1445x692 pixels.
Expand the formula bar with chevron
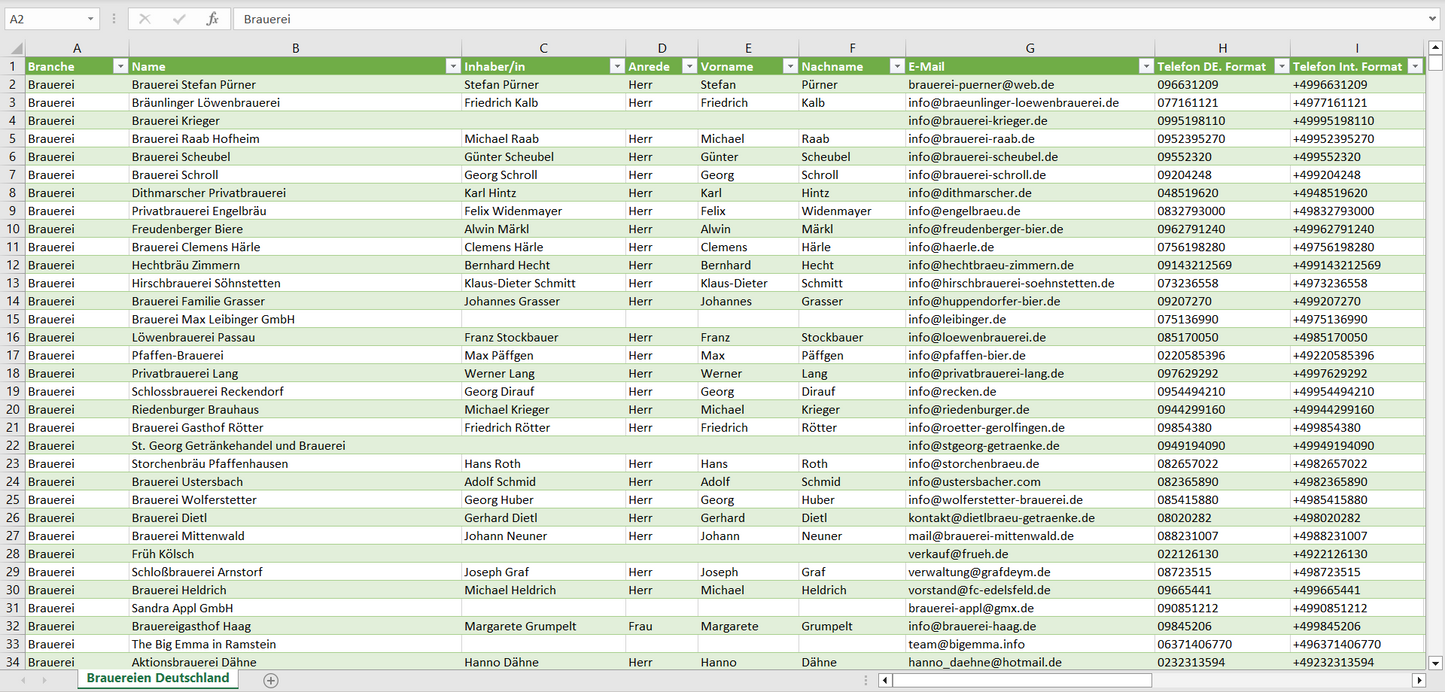[x=1434, y=19]
